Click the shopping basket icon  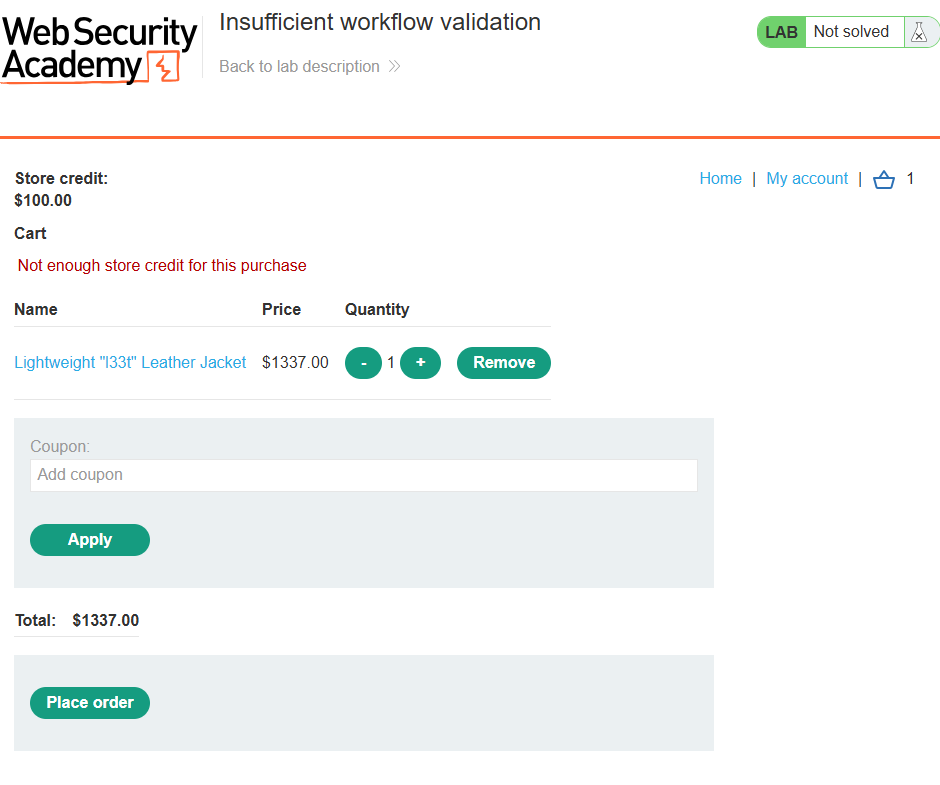(883, 179)
